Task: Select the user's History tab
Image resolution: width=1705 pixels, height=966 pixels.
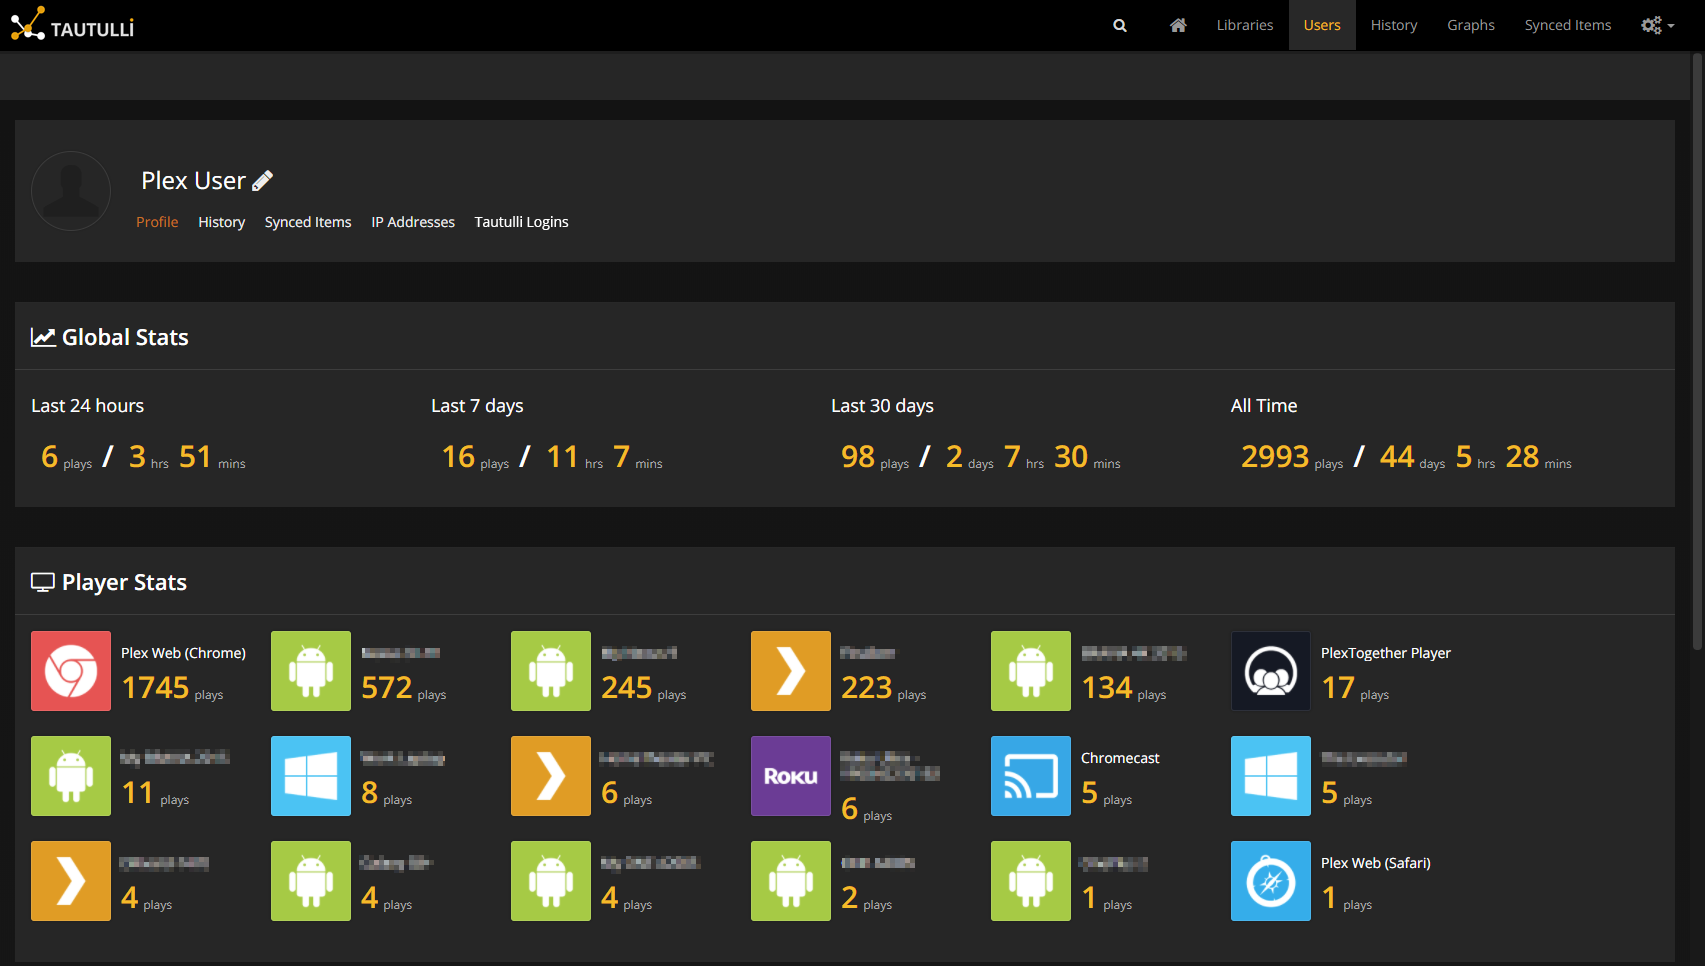Action: point(221,222)
